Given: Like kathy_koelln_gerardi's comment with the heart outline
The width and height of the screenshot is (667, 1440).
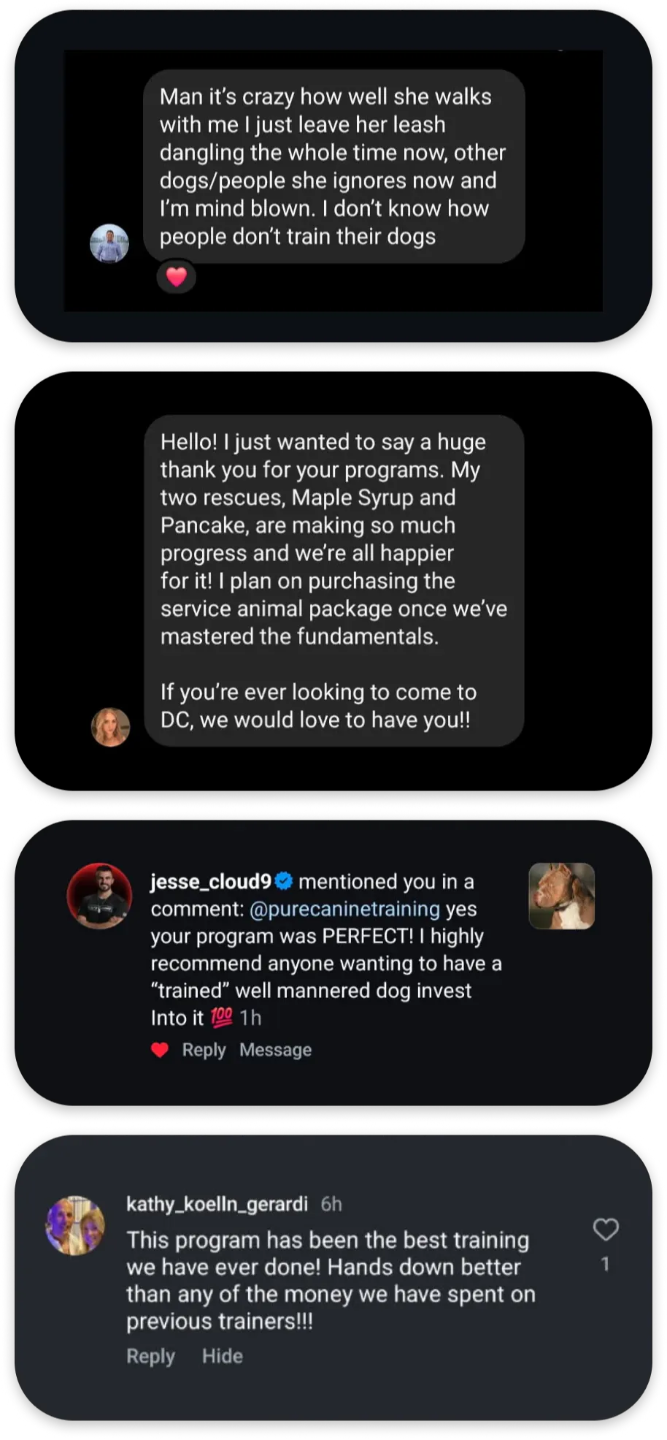Looking at the screenshot, I should click(x=605, y=1229).
